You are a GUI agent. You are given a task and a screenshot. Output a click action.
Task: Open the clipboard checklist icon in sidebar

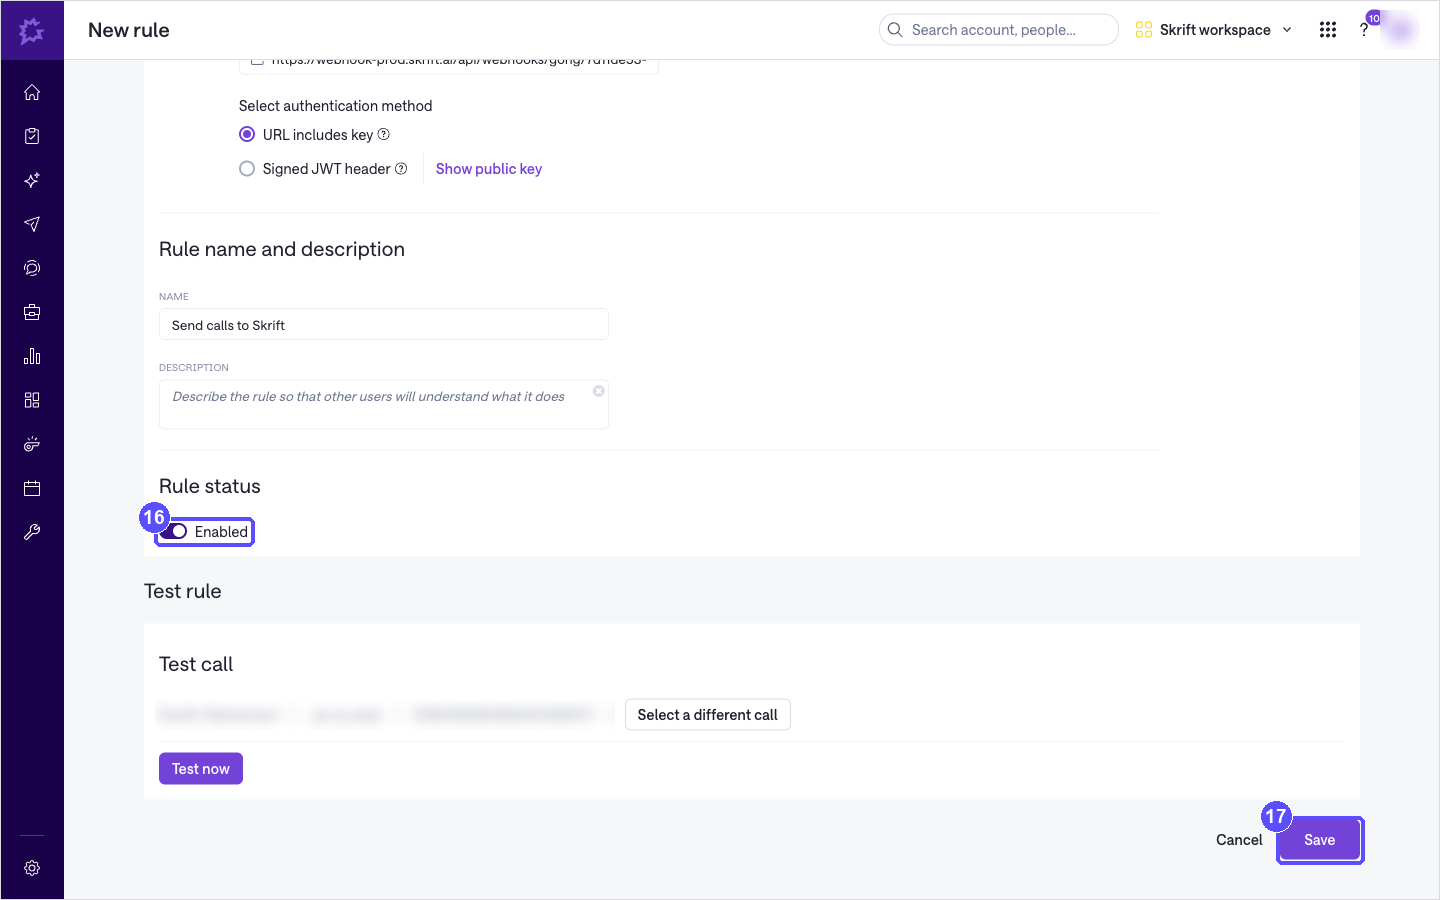click(x=32, y=136)
